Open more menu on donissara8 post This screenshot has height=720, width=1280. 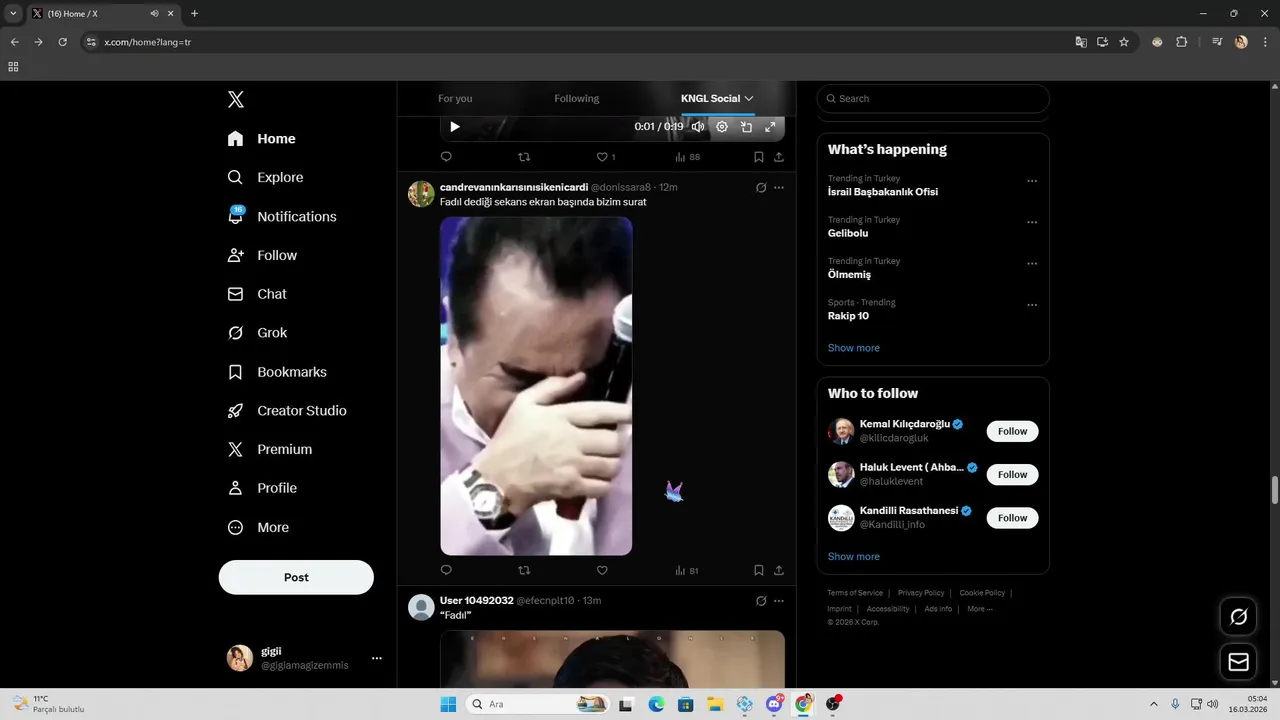click(779, 187)
